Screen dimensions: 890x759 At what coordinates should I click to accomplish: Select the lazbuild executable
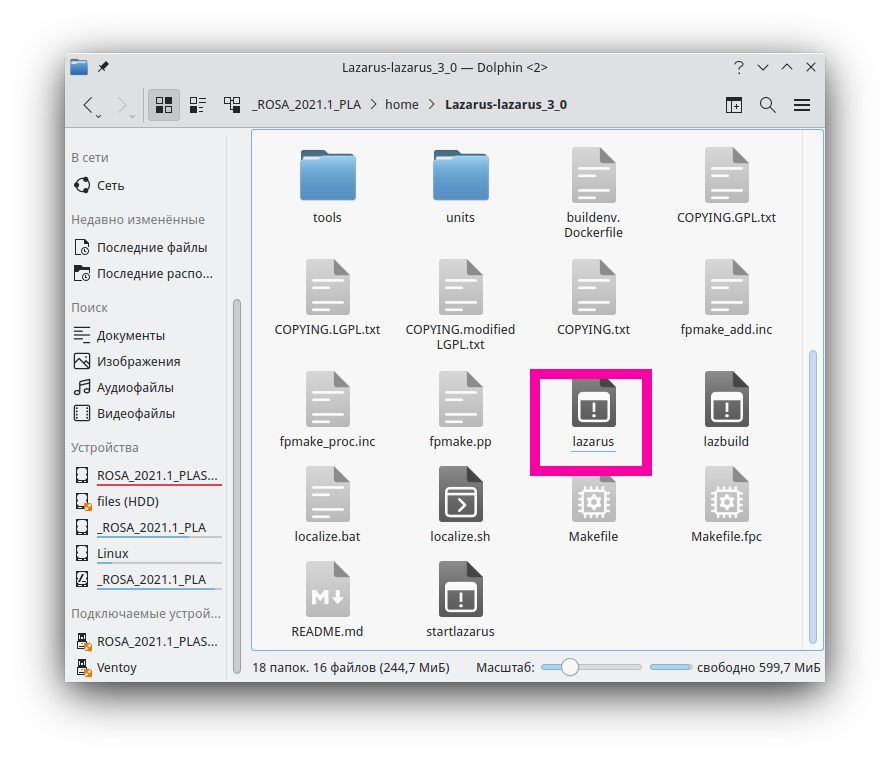tap(726, 410)
